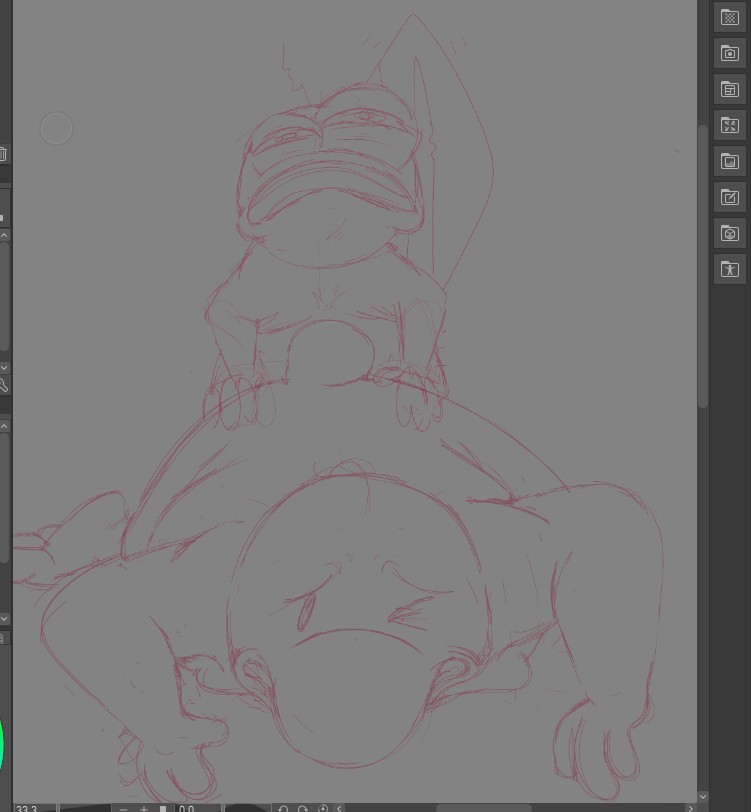Click the lowest left panel scroll-down chevron

pos(4,618)
